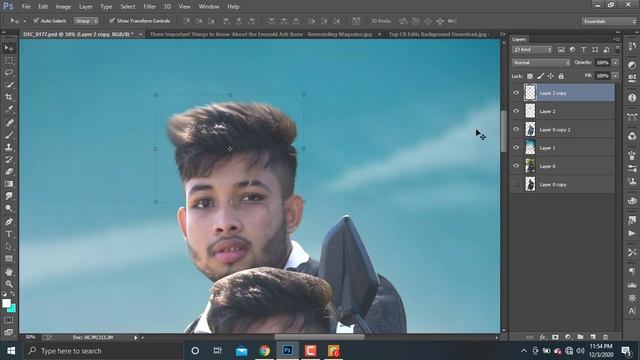The width and height of the screenshot is (640, 360).
Task: Select the Eyedropper tool
Action: [9, 109]
